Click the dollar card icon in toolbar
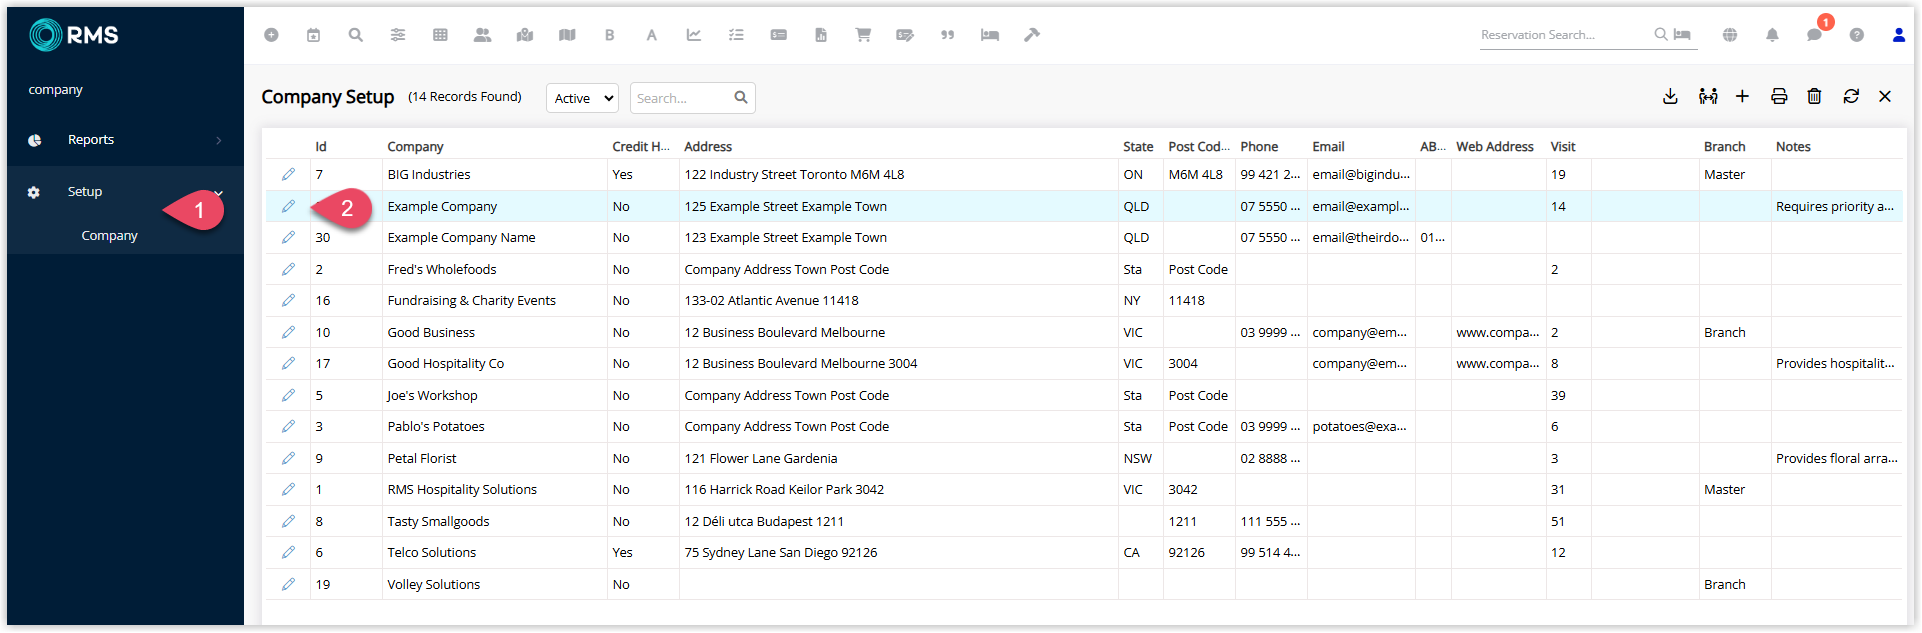The height and width of the screenshot is (633, 1922). 778,35
